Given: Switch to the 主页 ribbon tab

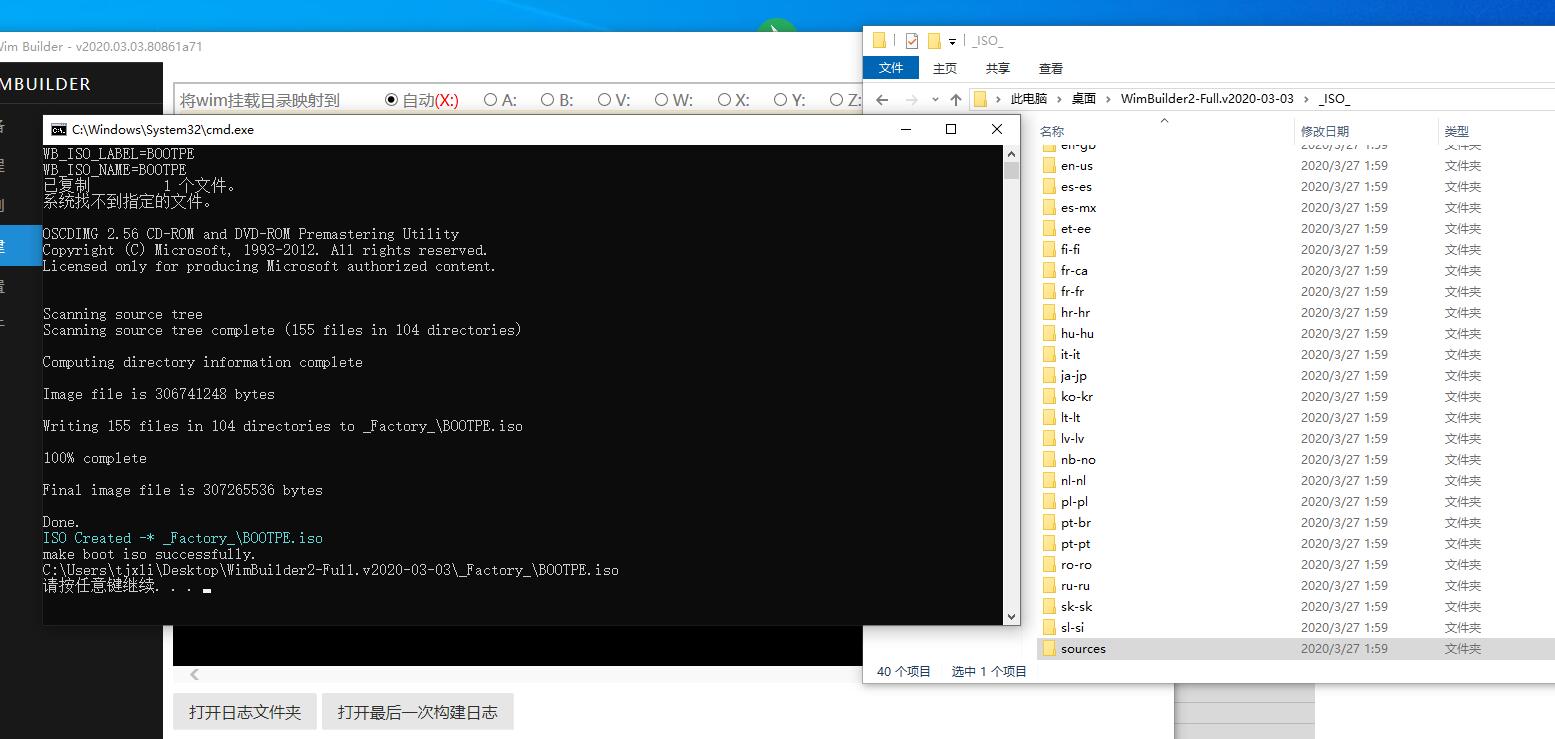Looking at the screenshot, I should pyautogui.click(x=945, y=68).
